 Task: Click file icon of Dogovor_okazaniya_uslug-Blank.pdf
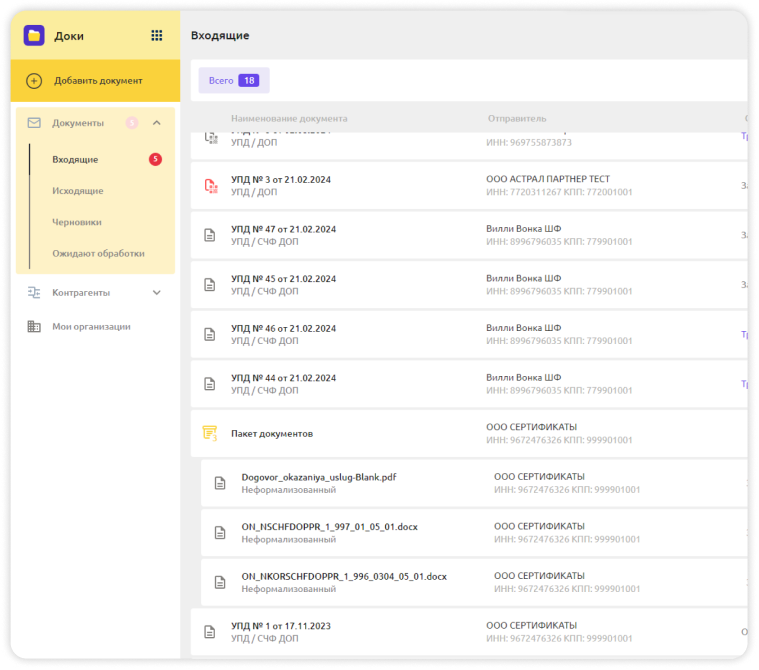pos(220,483)
